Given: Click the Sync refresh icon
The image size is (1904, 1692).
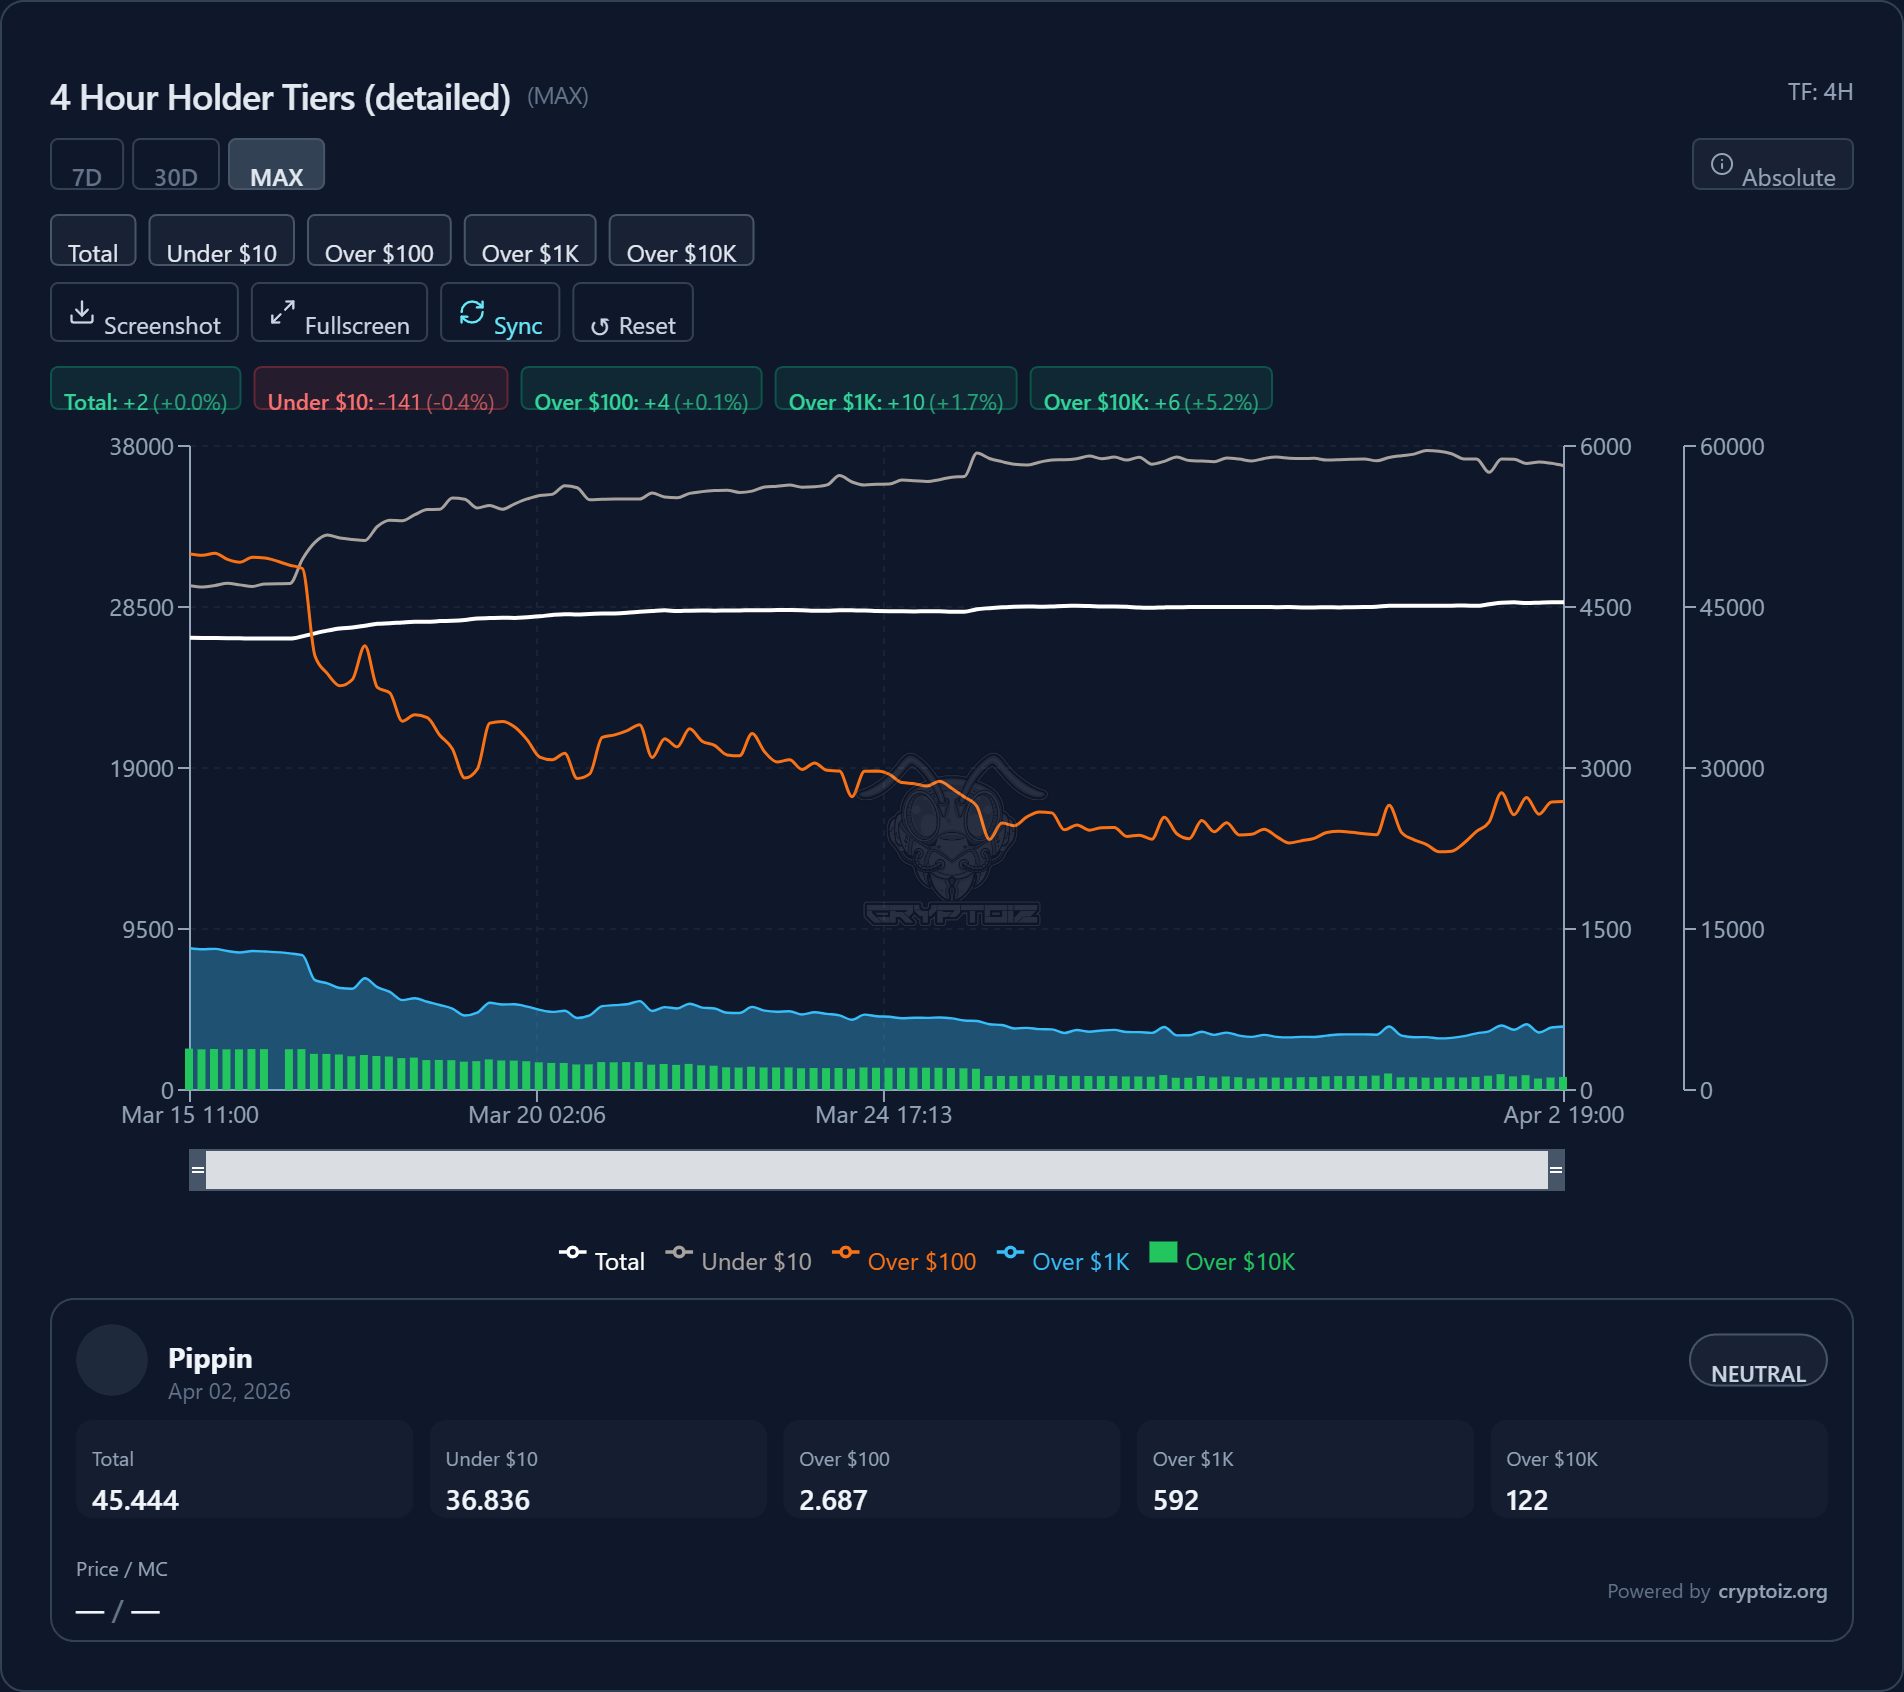Looking at the screenshot, I should coord(472,313).
